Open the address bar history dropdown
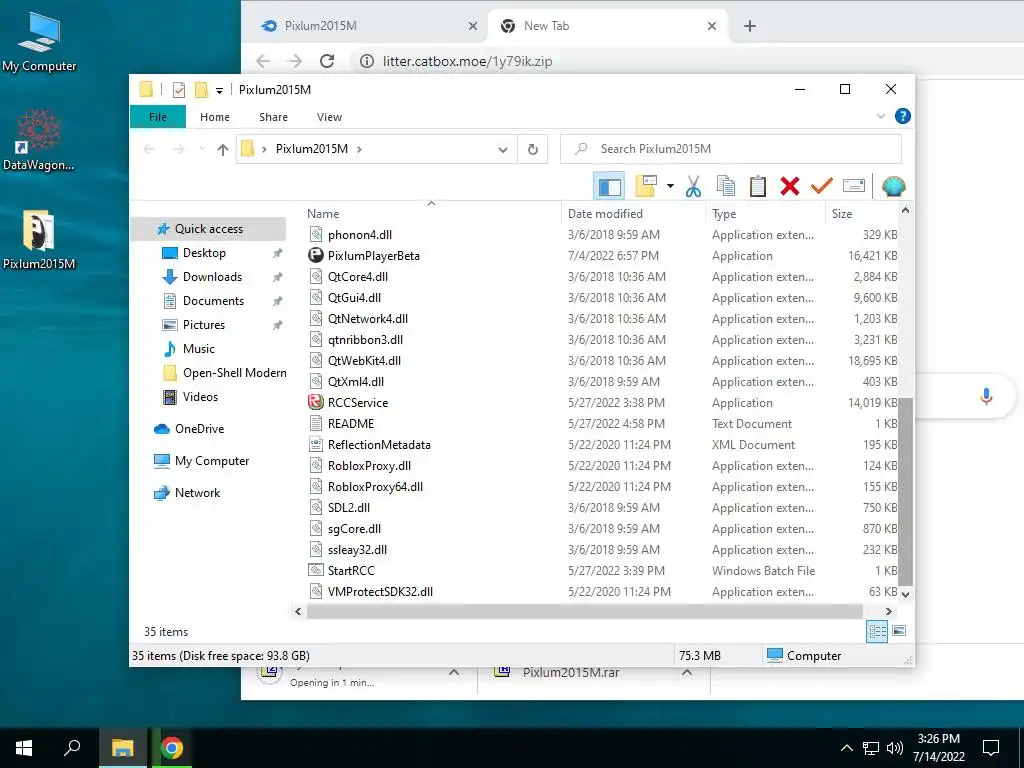 tap(503, 150)
